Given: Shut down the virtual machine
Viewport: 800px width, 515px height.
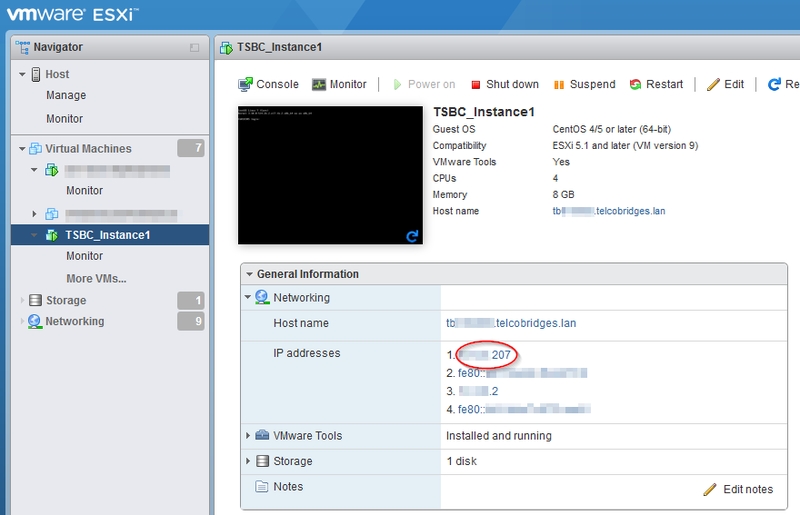Looking at the screenshot, I should (x=504, y=85).
